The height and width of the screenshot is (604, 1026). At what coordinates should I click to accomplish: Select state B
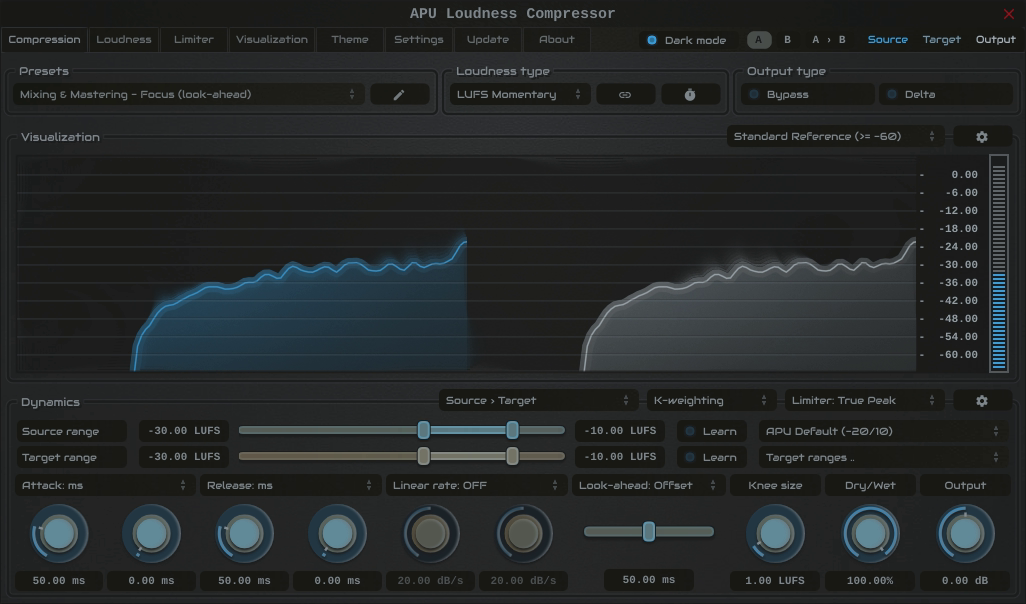point(787,40)
